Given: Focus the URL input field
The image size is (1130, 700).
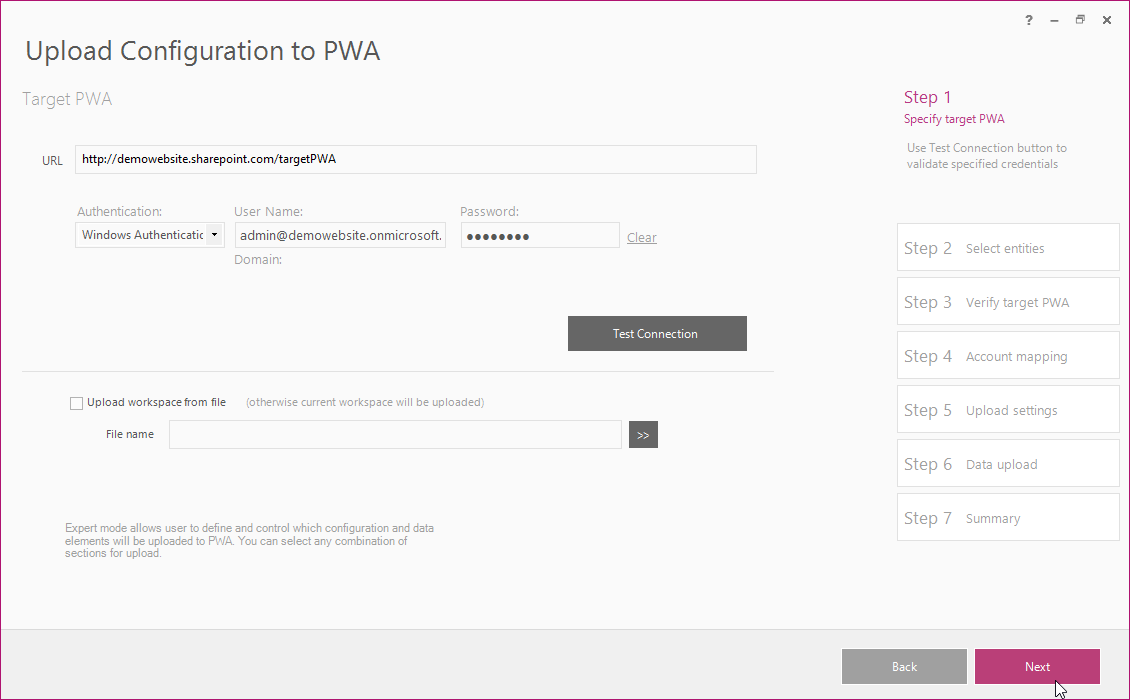Looking at the screenshot, I should 415,159.
